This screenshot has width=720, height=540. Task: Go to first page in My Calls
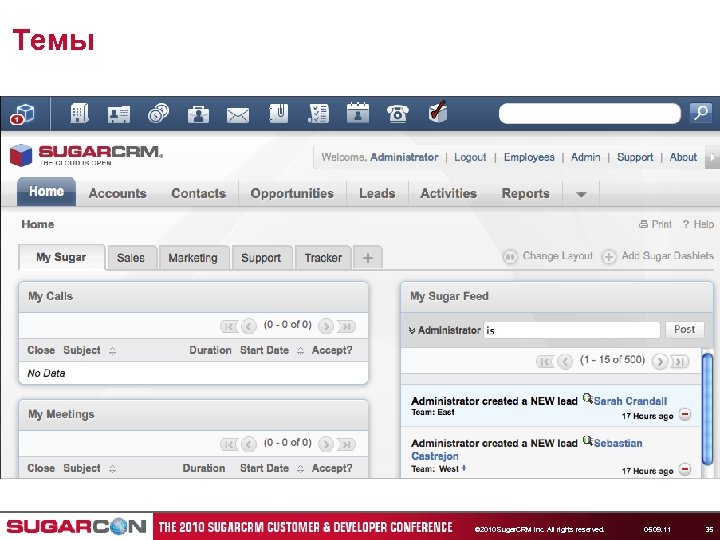coord(229,326)
